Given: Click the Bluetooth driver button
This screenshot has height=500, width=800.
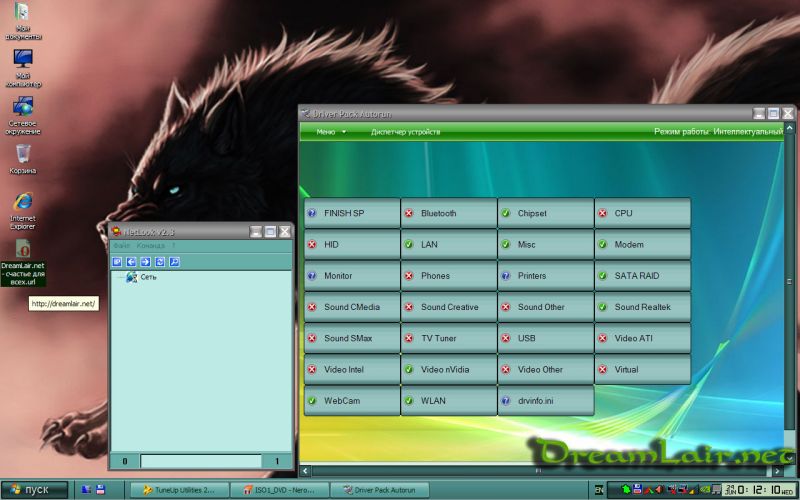Looking at the screenshot, I should [449, 213].
